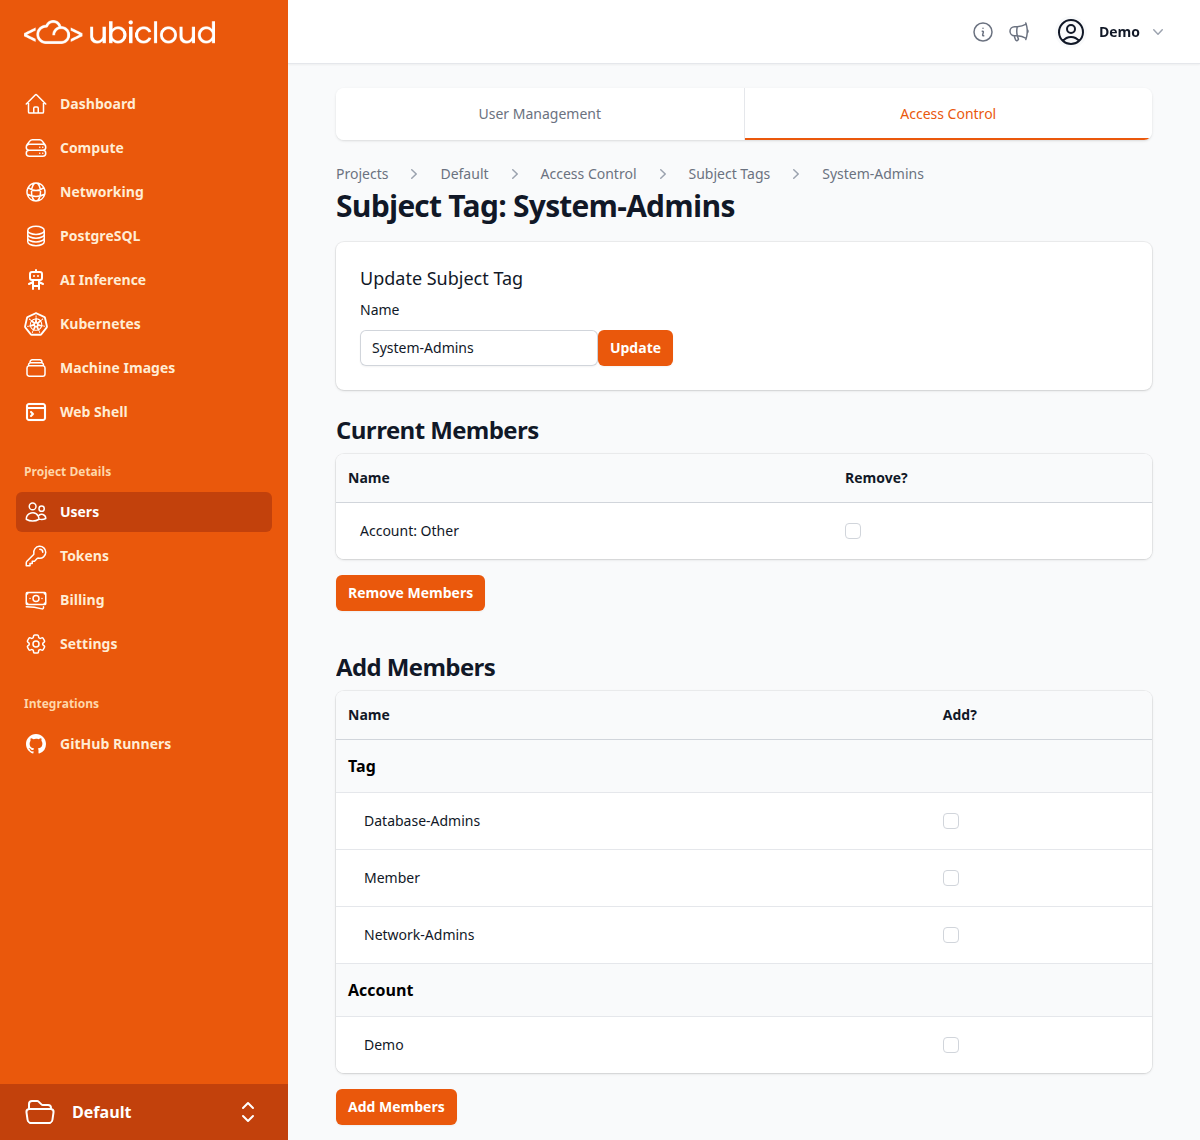Screen dimensions: 1200x1140
Task: Open Machine Images menu item
Action: [144, 368]
